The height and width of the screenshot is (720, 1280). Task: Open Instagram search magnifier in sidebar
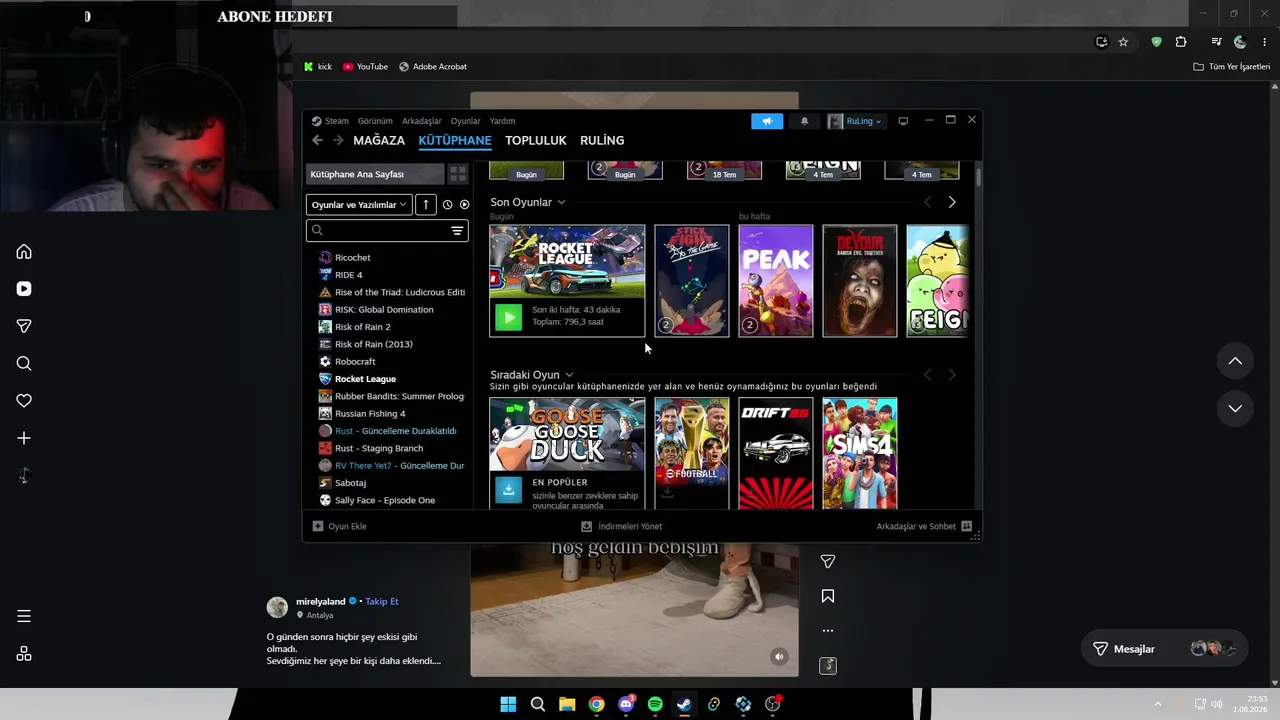click(24, 364)
